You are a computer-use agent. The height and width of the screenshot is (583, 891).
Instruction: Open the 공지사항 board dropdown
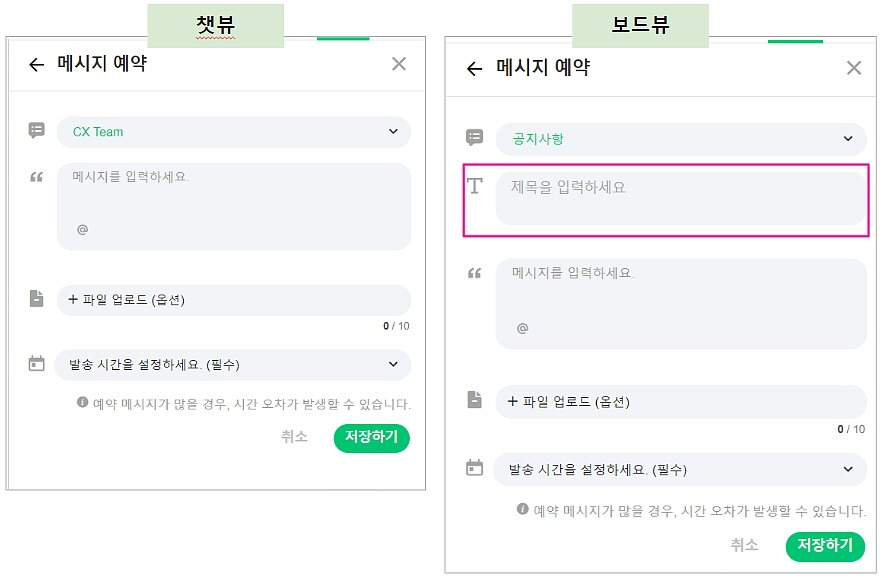(x=681, y=139)
